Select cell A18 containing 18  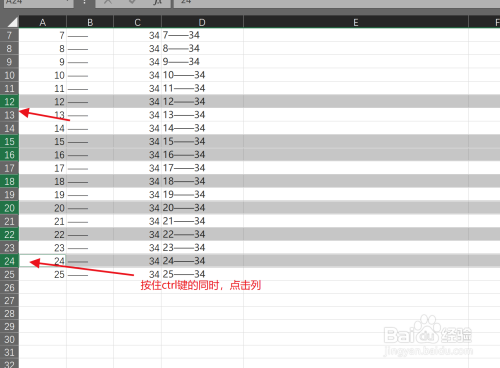(x=43, y=181)
